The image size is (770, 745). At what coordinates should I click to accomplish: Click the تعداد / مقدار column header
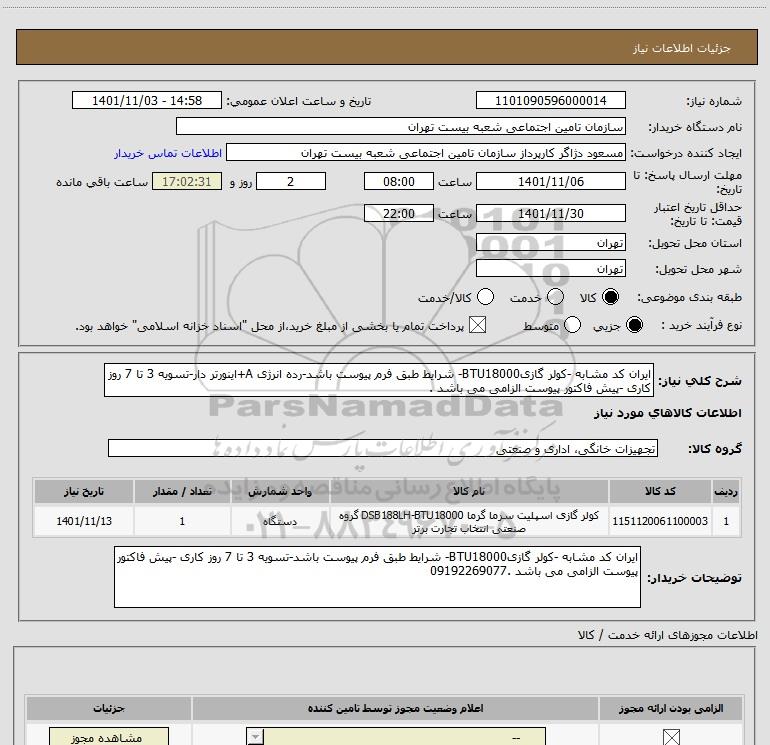(x=182, y=491)
